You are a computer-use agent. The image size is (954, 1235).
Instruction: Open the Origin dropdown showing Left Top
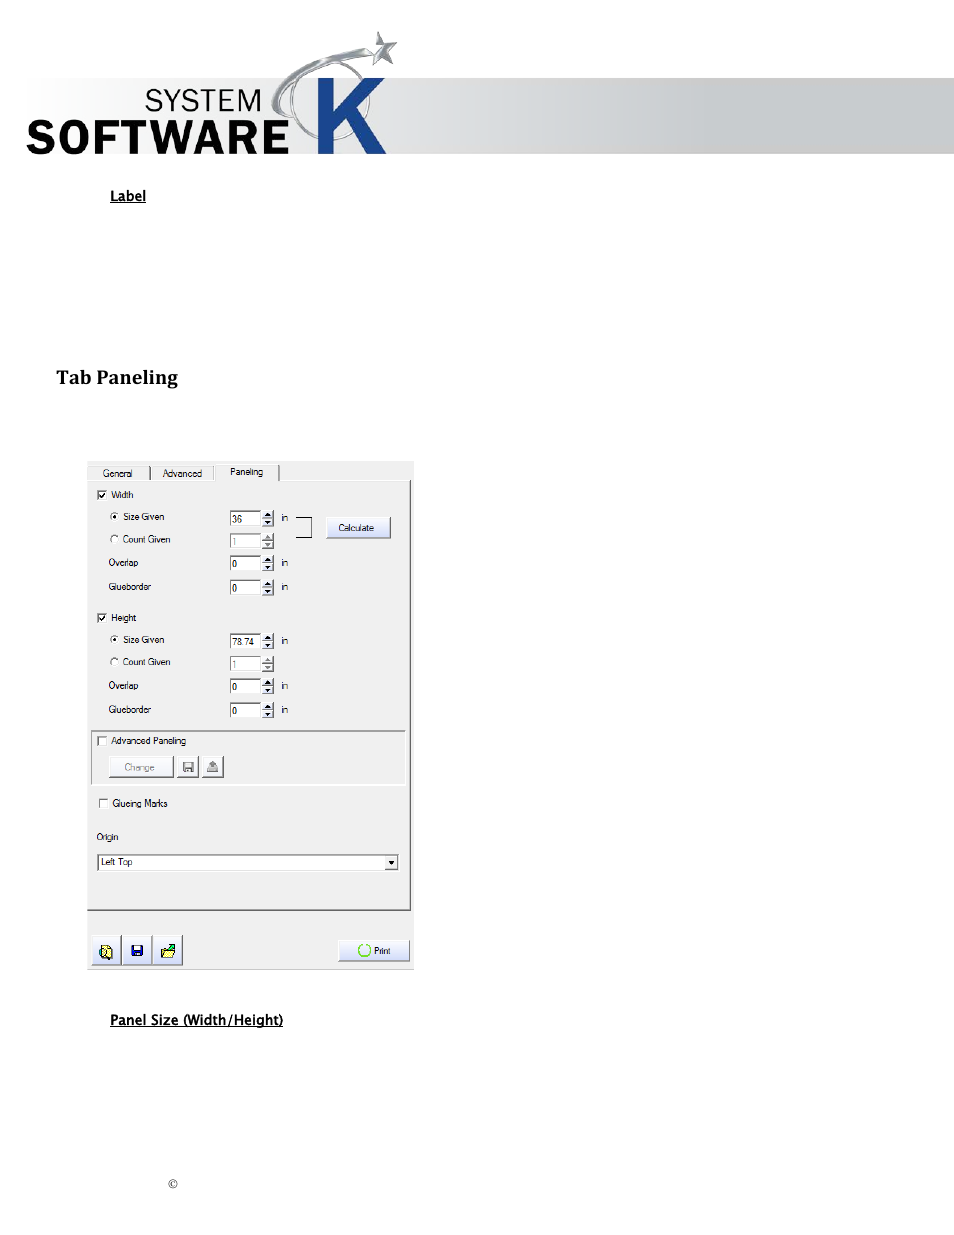click(x=248, y=862)
